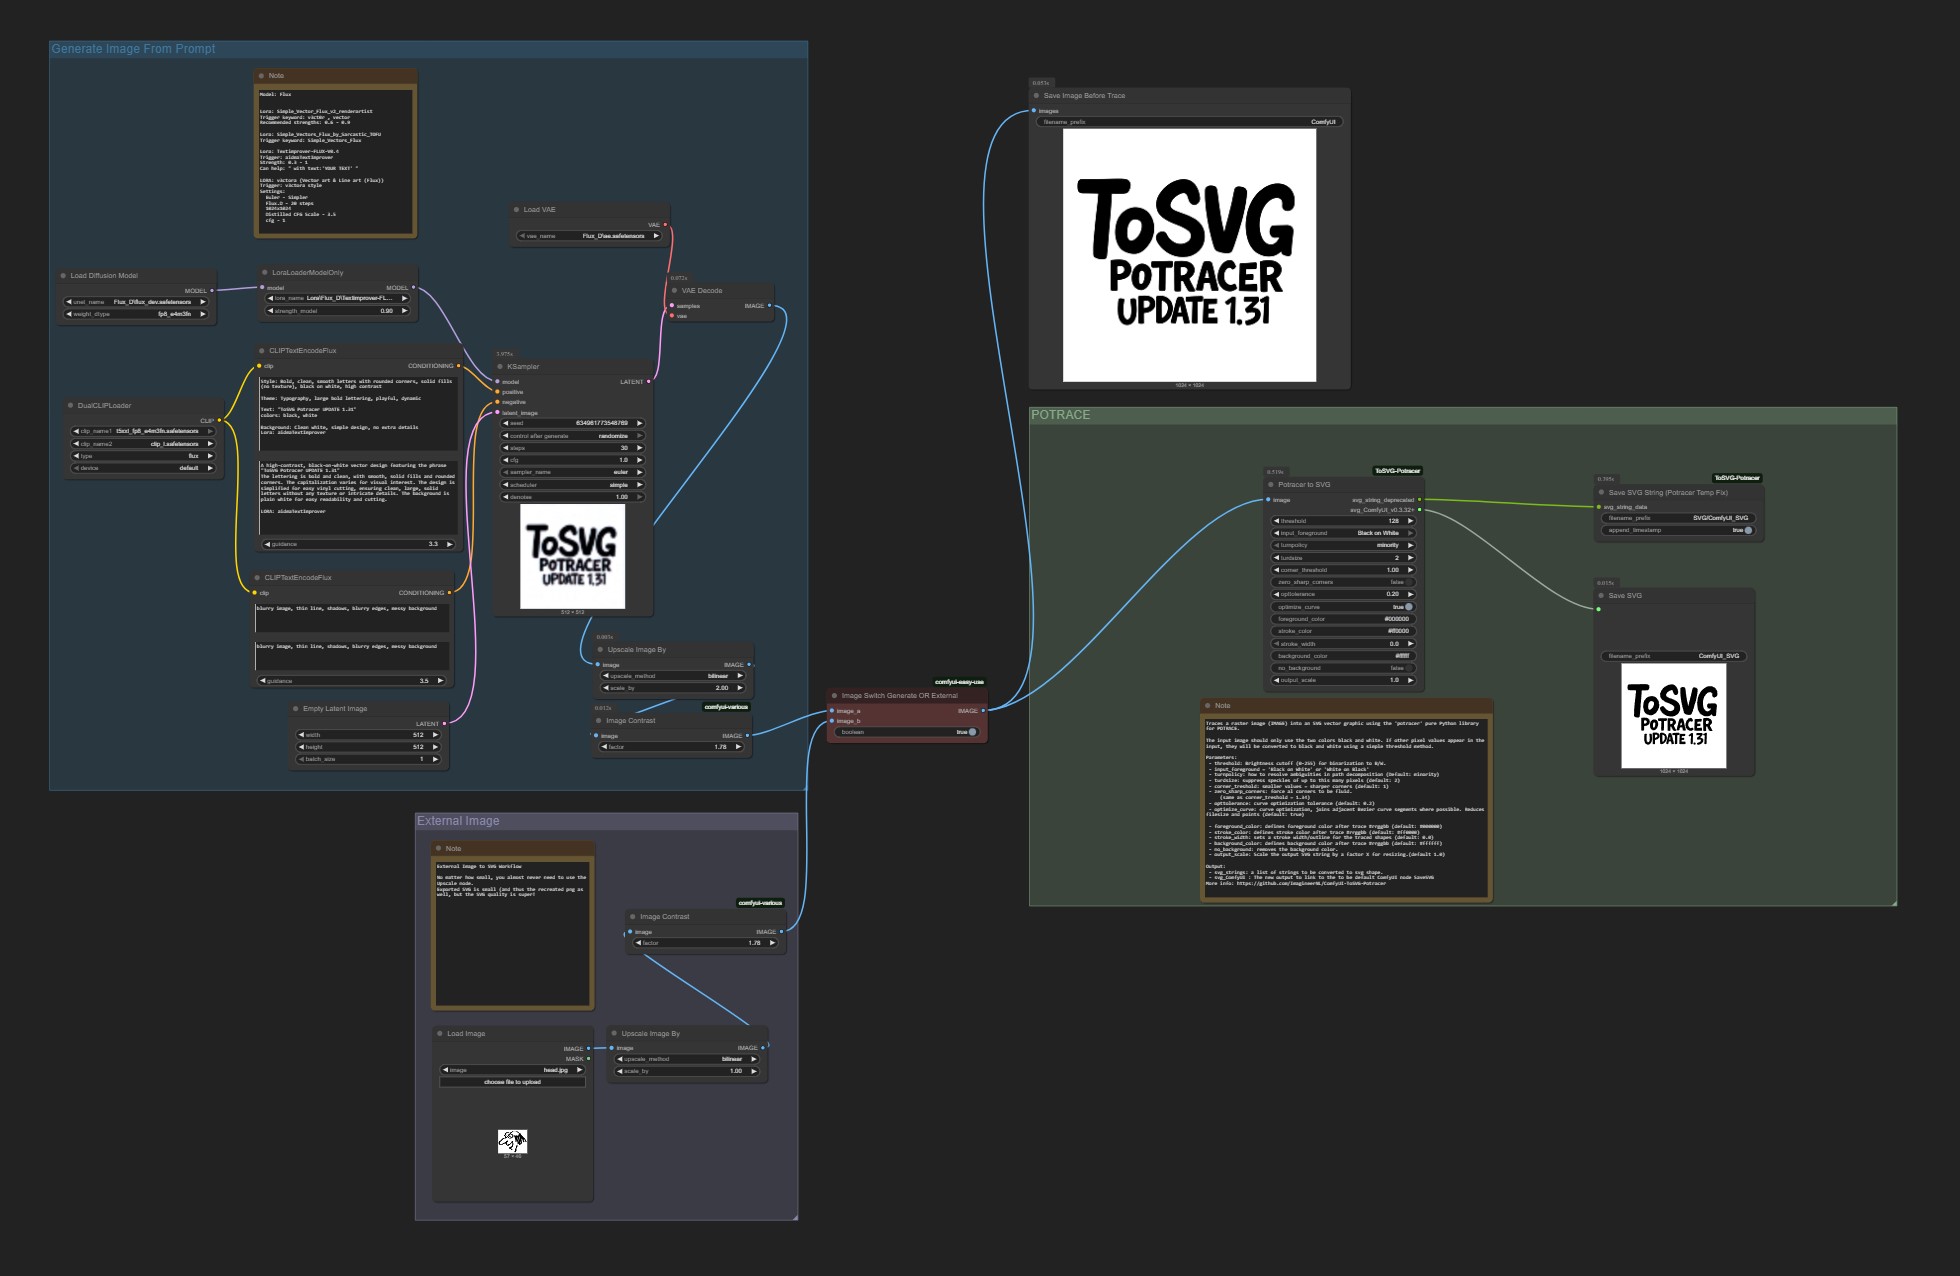1960x1276 pixels.
Task: Collapse the Save Image Before Trace node dot
Action: (x=1036, y=96)
